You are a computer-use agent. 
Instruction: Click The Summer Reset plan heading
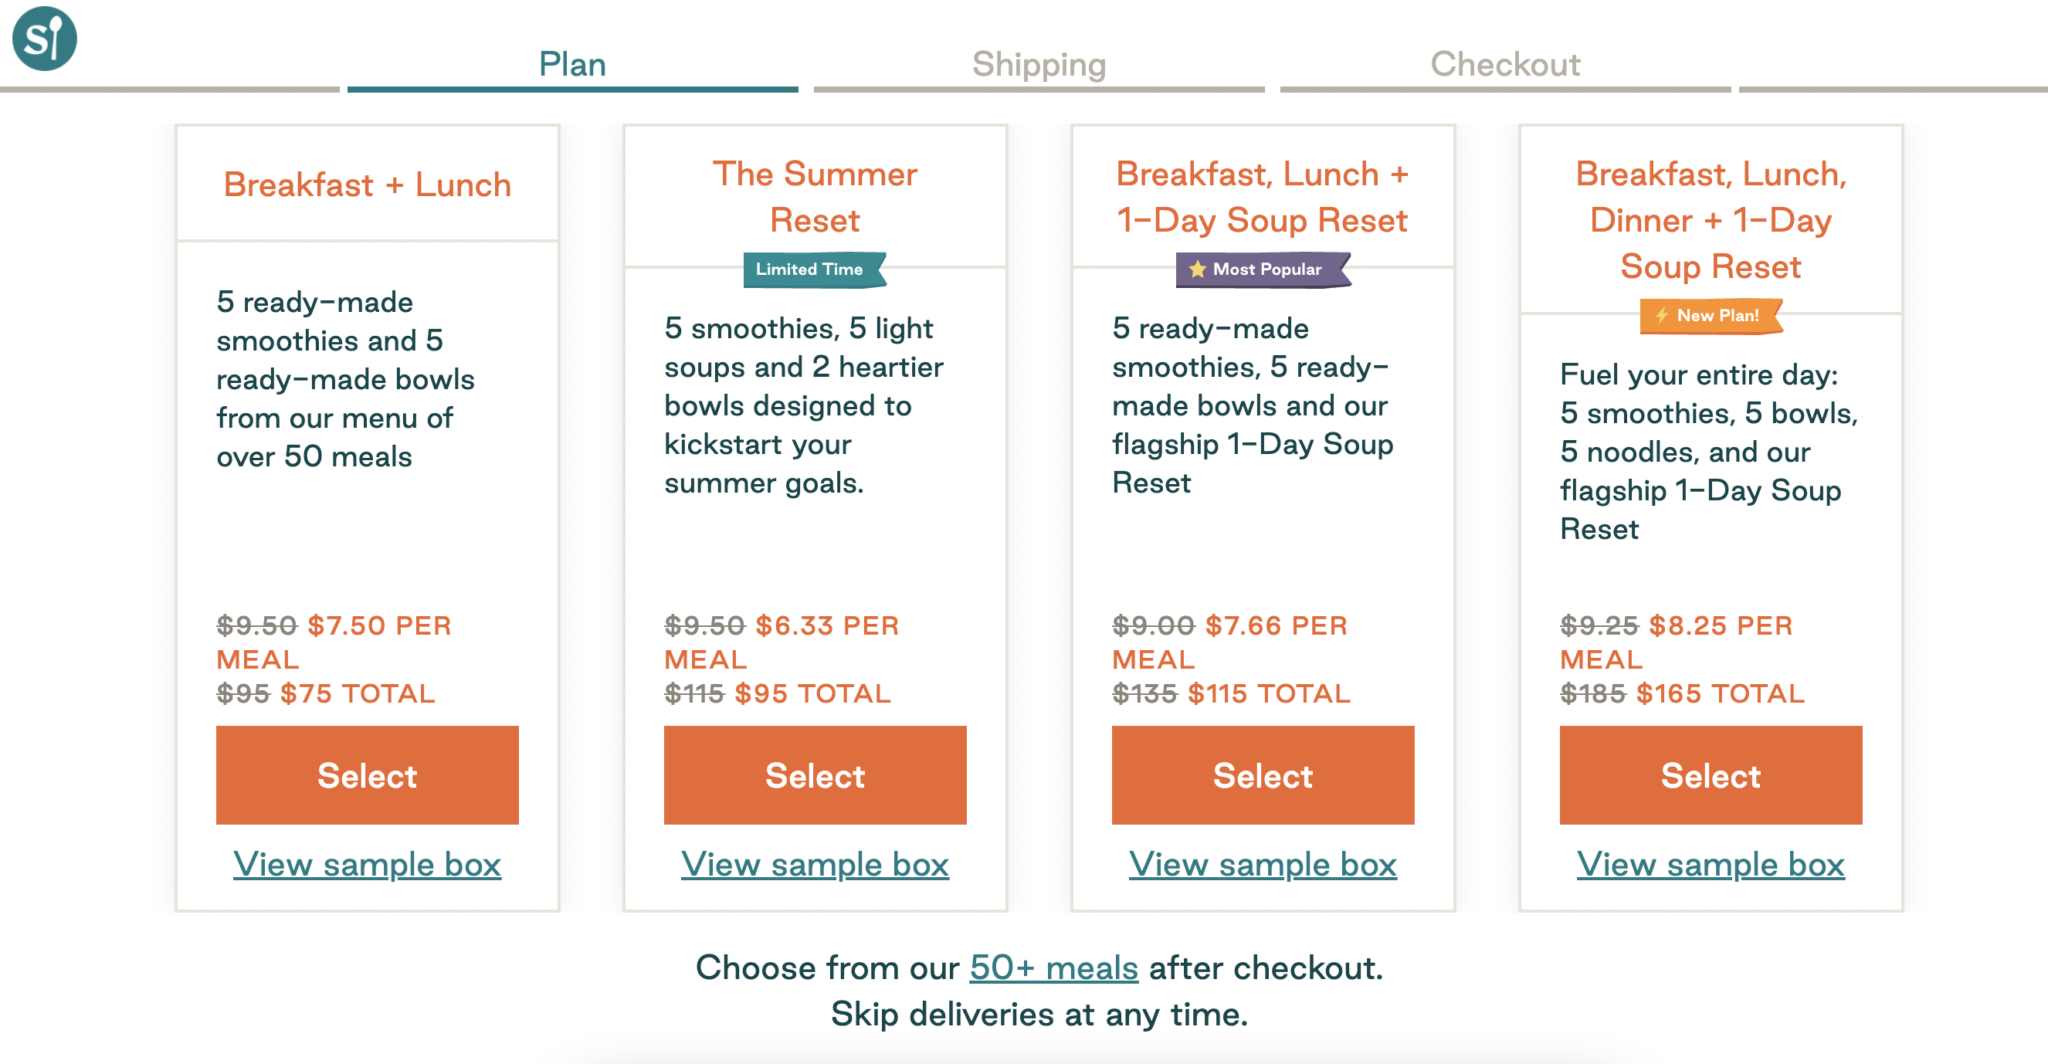pyautogui.click(x=815, y=197)
